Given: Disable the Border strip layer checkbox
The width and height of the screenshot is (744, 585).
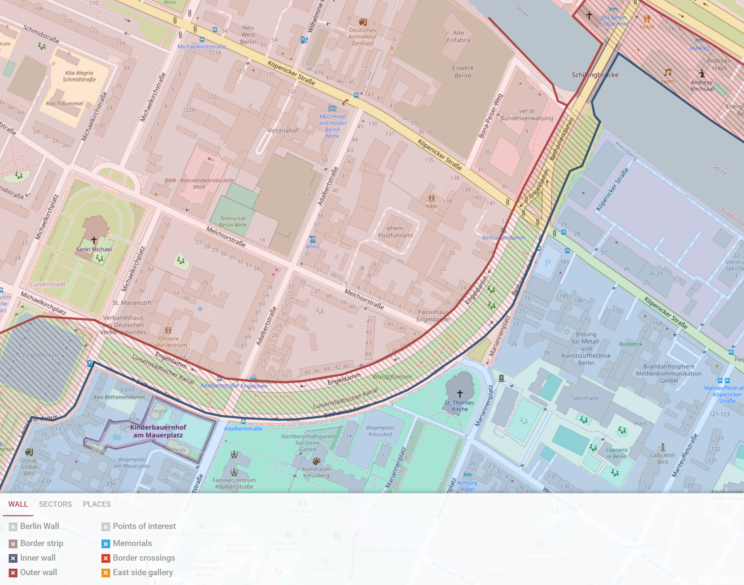Looking at the screenshot, I should point(13,542).
